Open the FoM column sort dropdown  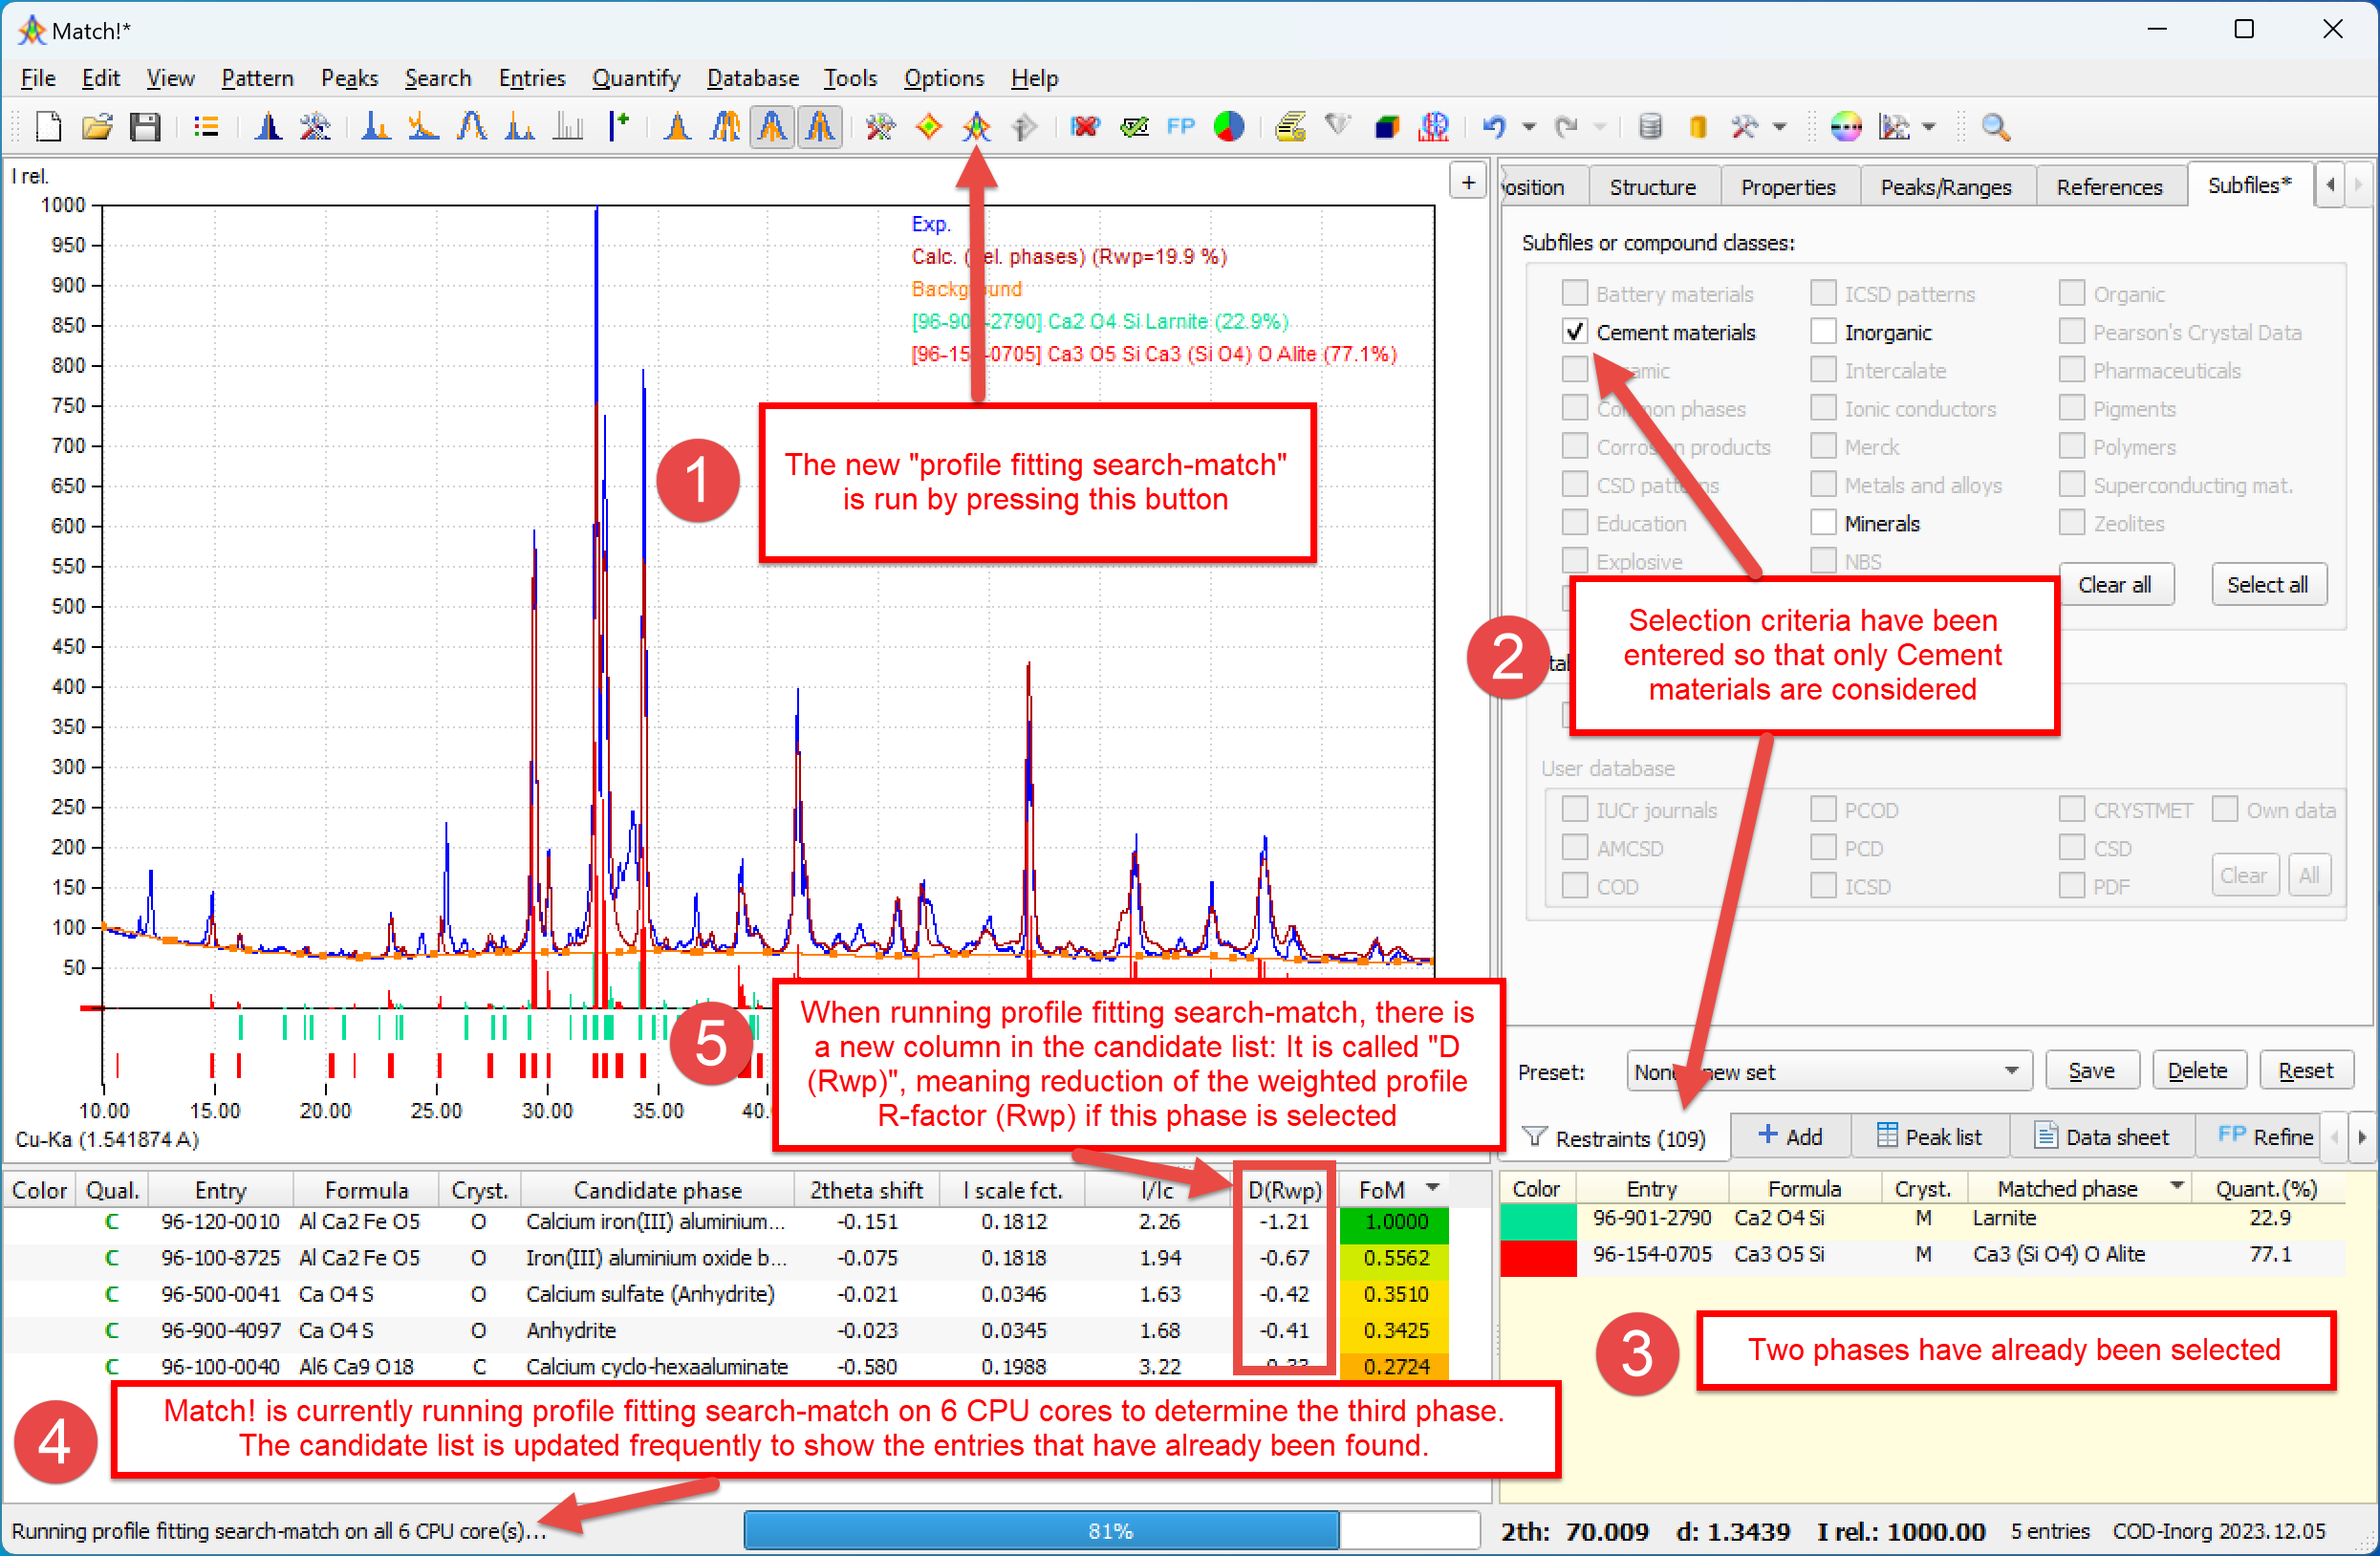[x=1434, y=1189]
